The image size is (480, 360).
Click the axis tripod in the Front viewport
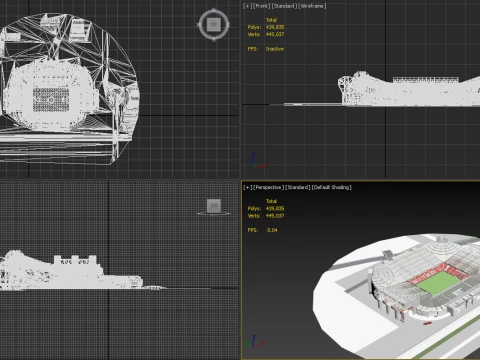[258, 161]
